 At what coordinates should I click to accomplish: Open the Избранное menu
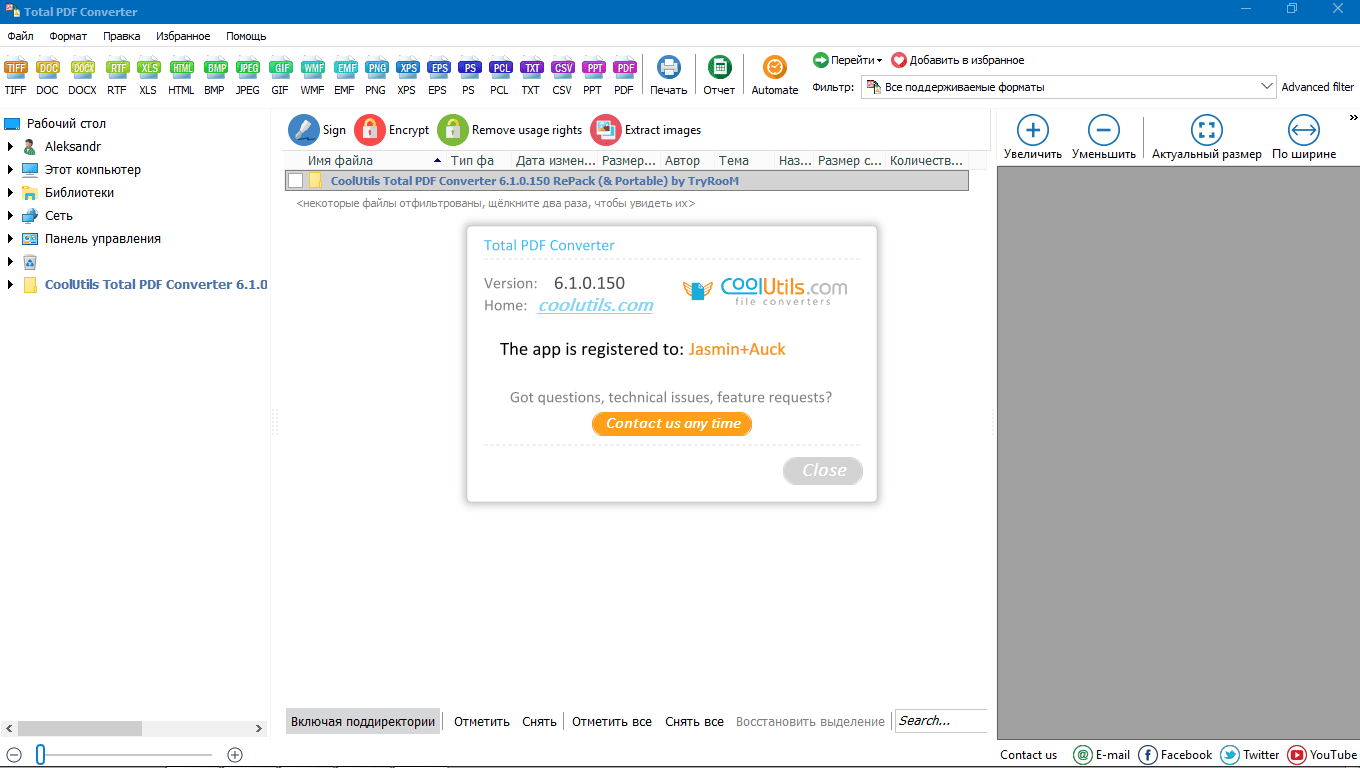(183, 36)
